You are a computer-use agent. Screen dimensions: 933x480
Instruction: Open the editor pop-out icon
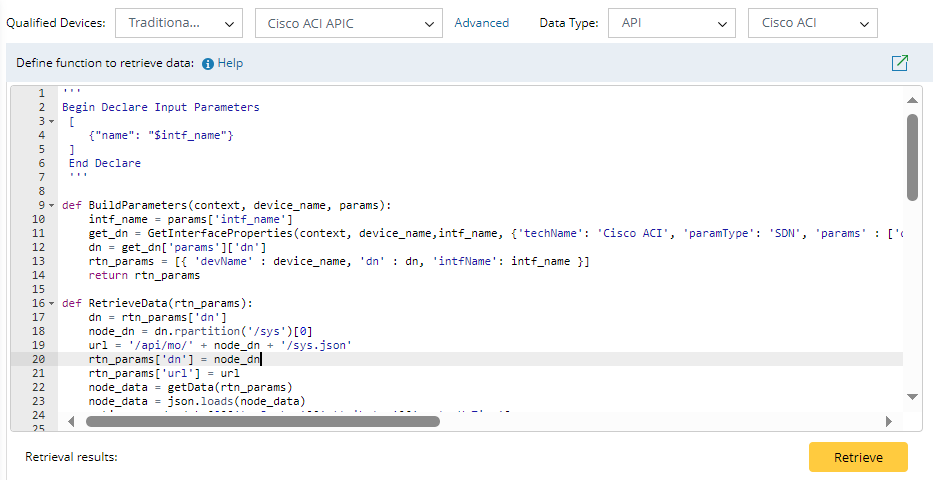[899, 63]
